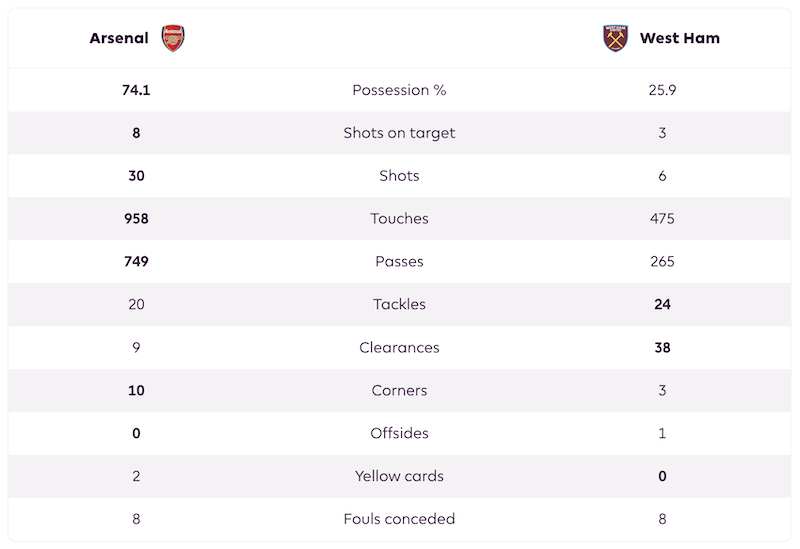Select West Ham's 38 clearances value
The width and height of the screenshot is (800, 549).
coord(662,348)
